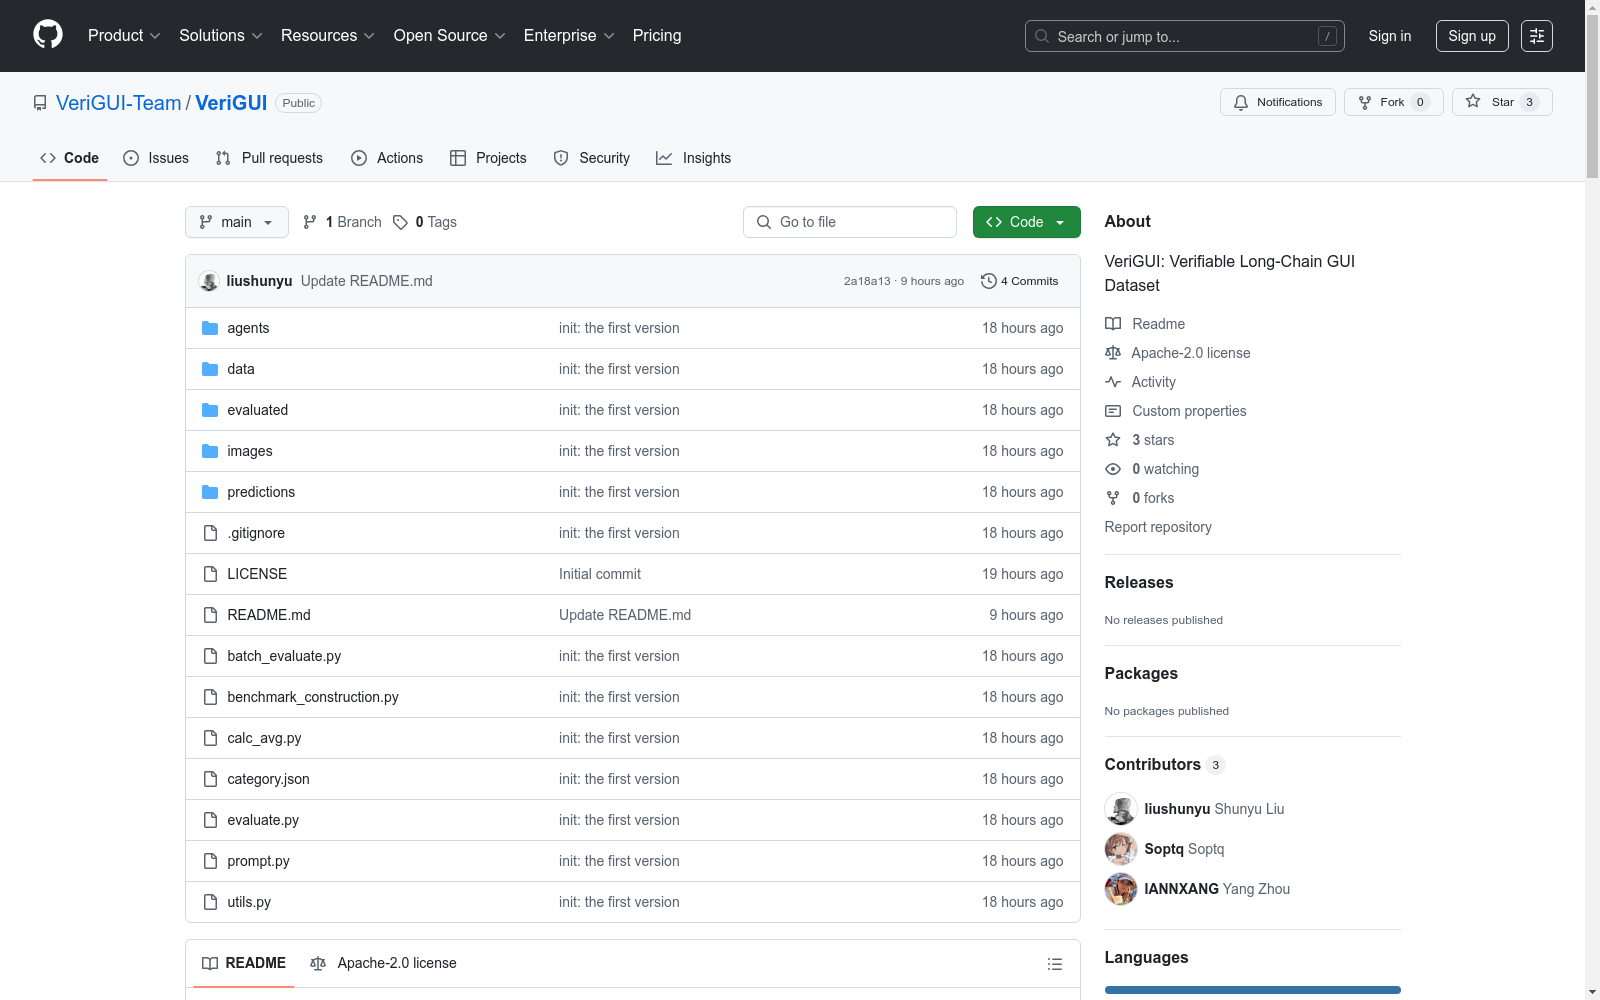
Task: Click the star icon beside 3 stars
Action: (x=1113, y=440)
